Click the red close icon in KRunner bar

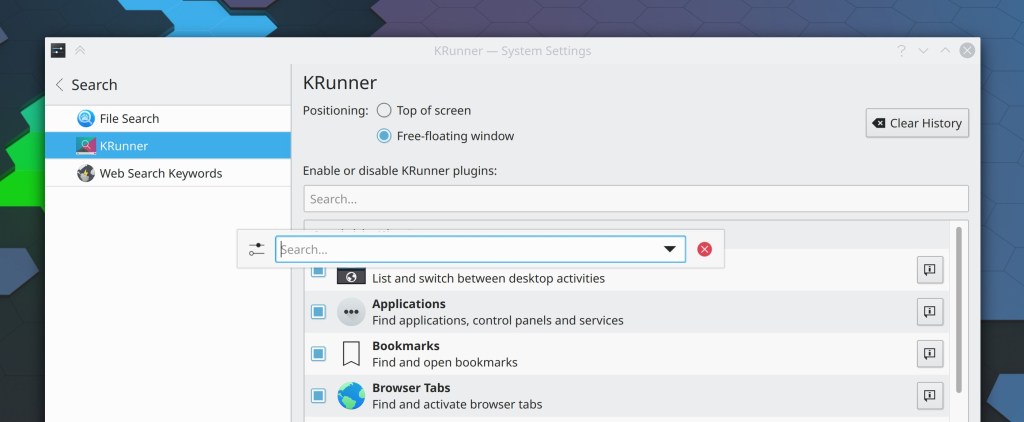tap(704, 249)
